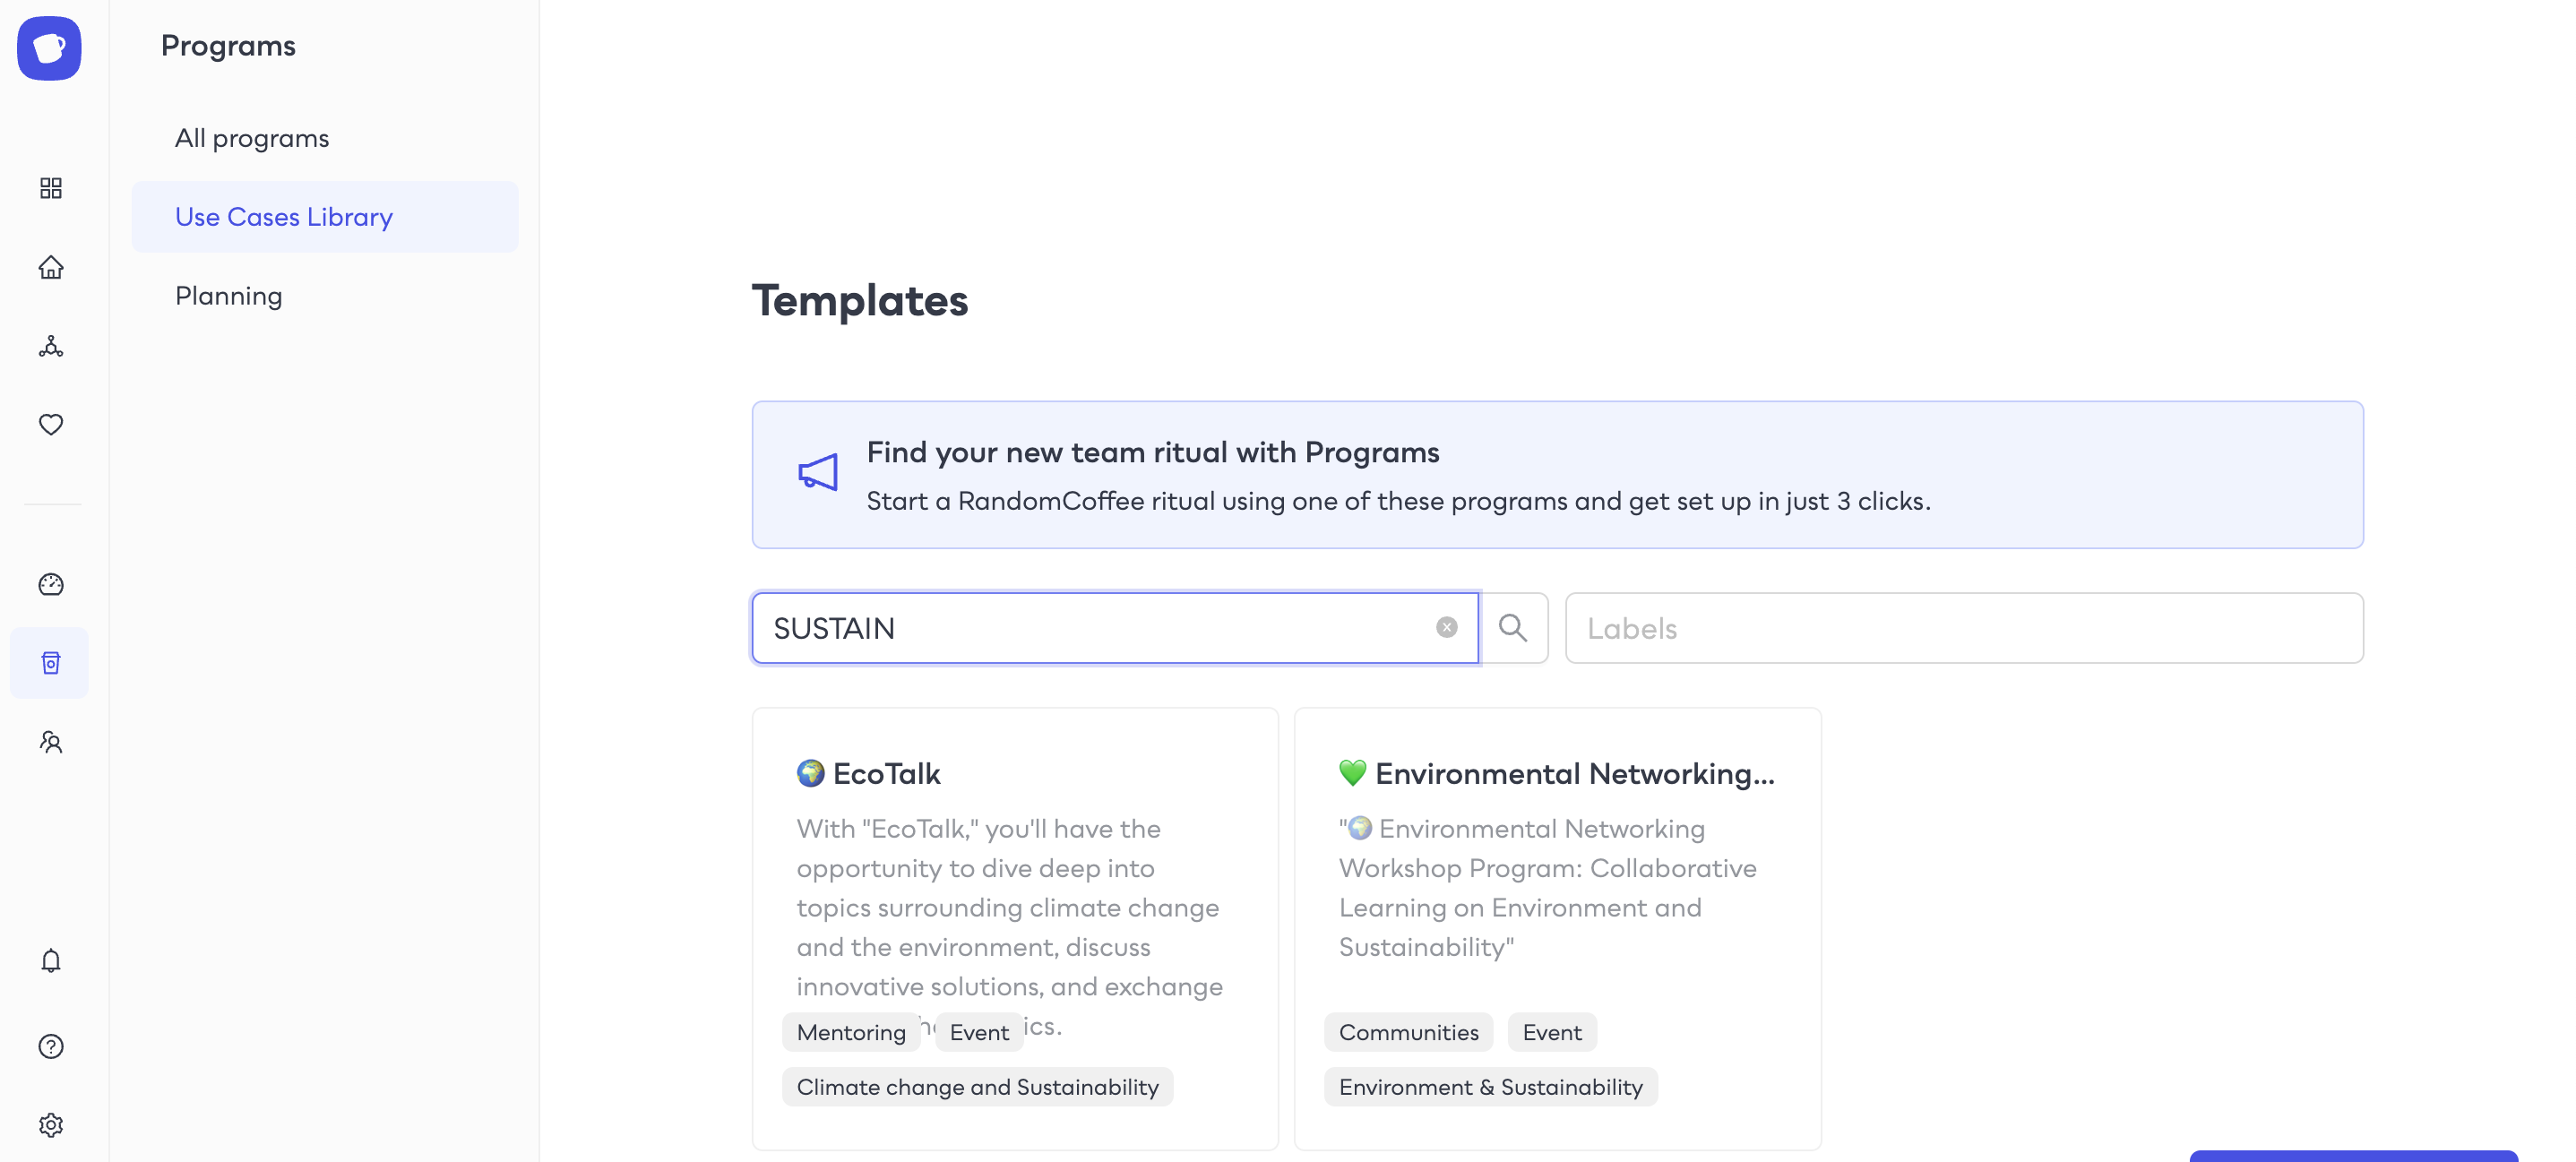Image resolution: width=2576 pixels, height=1162 pixels.
Task: Open the dashboard grid icon
Action: click(51, 188)
